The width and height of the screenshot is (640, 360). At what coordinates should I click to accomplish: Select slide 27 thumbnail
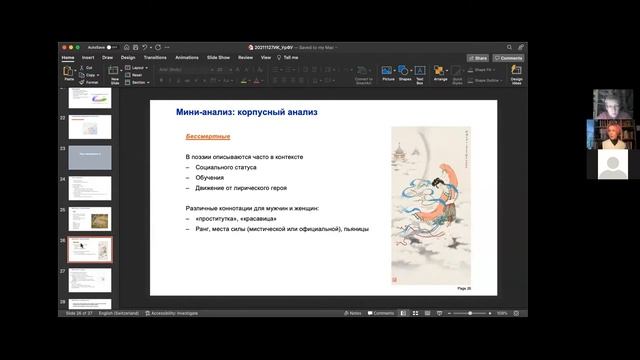pos(90,280)
